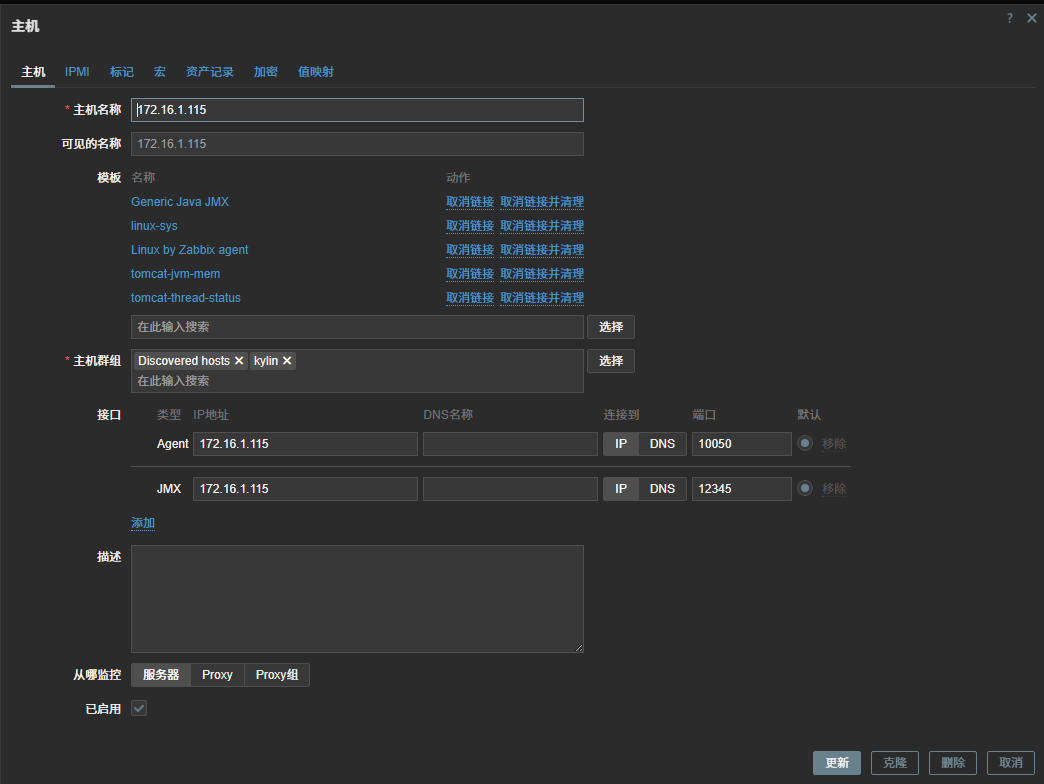The width and height of the screenshot is (1044, 784).
Task: Click the help question mark icon
Action: pos(1010,18)
